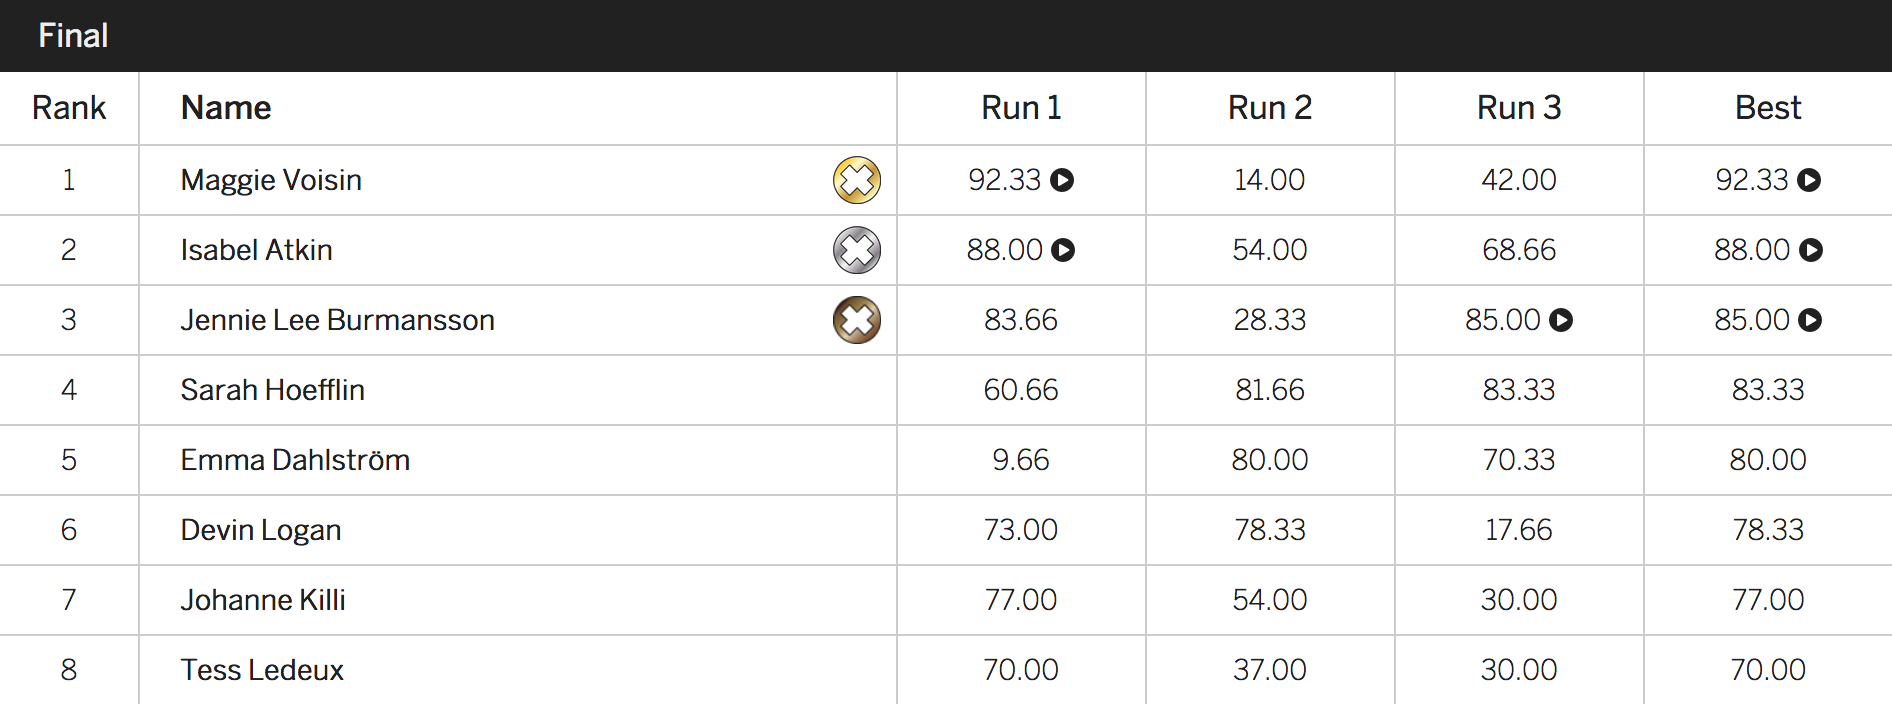
Task: Open Maggie Voisin's athlete name
Action: pos(271,180)
